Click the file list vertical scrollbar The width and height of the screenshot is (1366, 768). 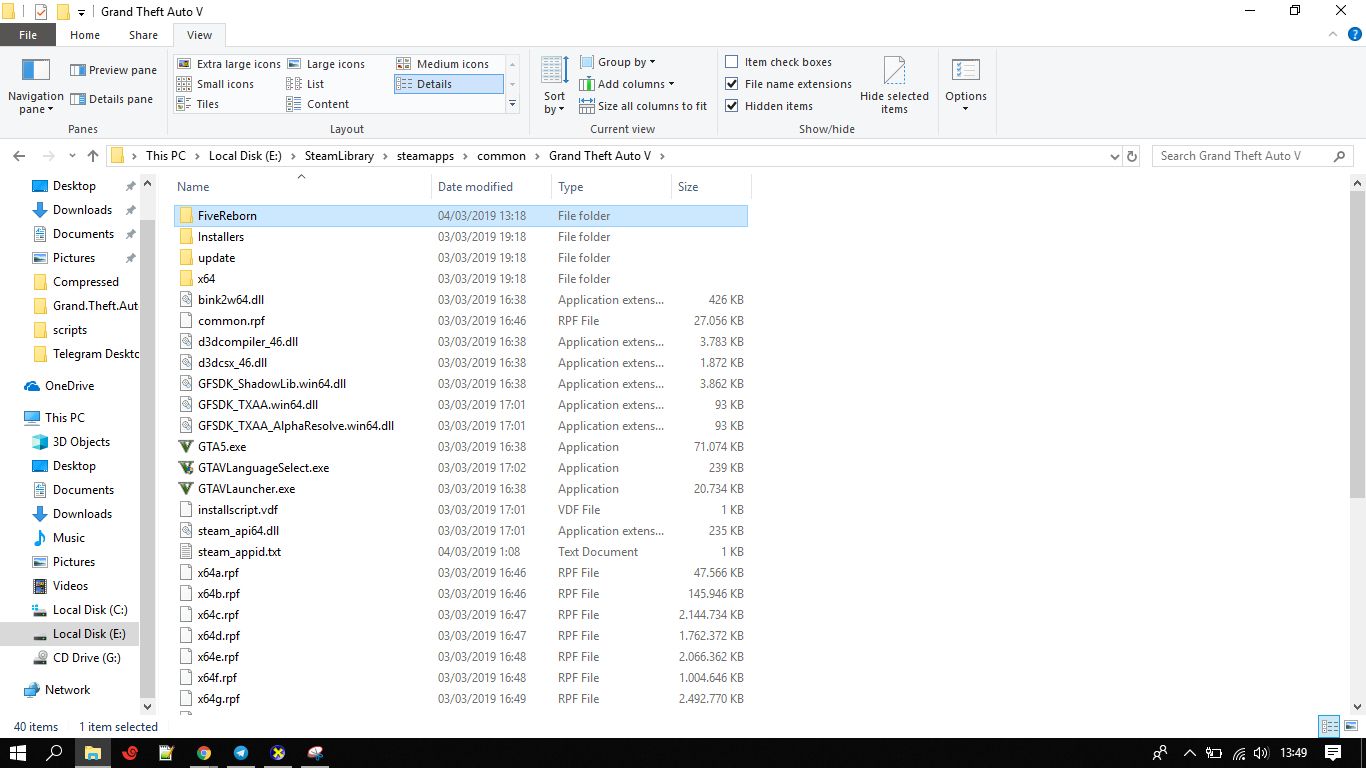1357,343
